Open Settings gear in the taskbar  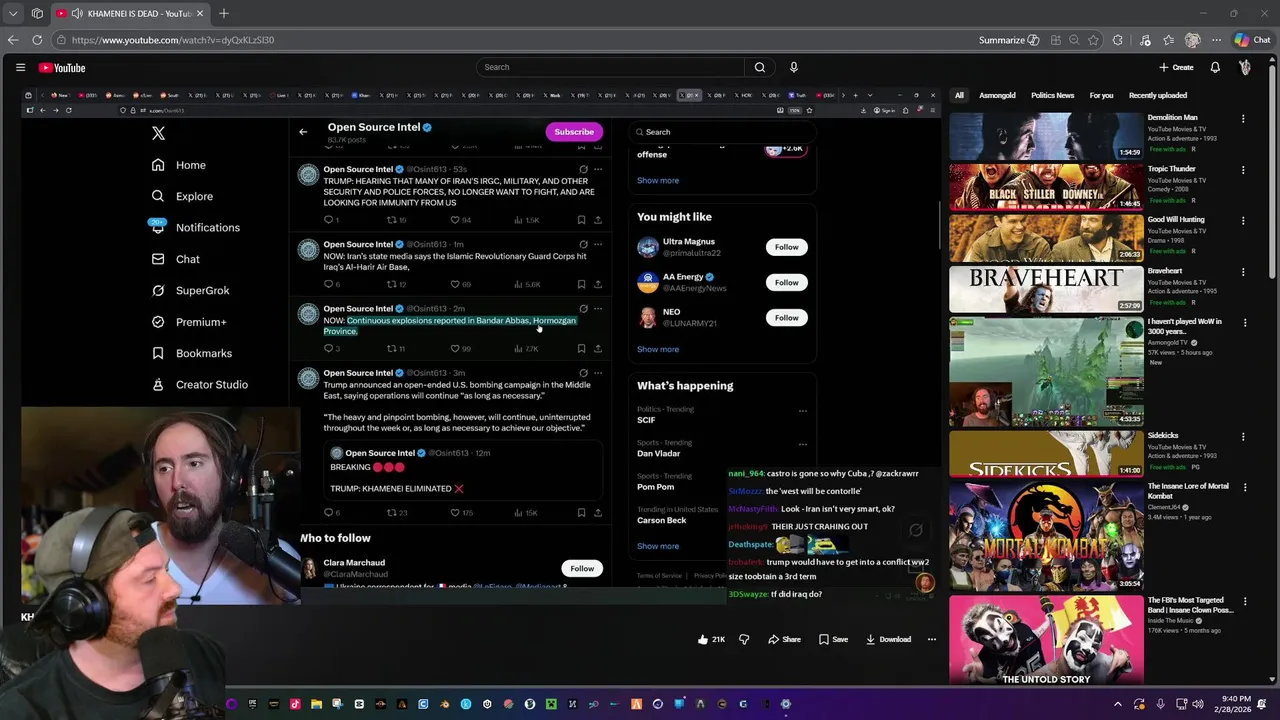(x=785, y=704)
